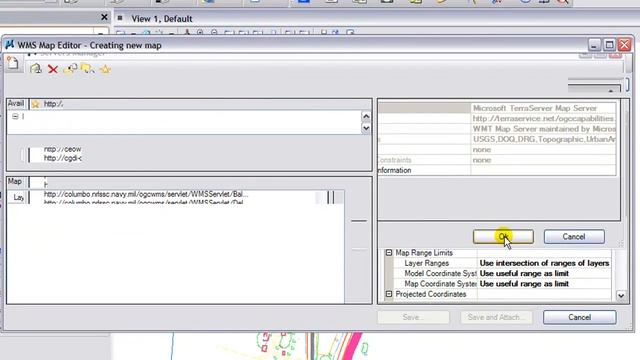Click the up arrow of the Avail list scrollbar
The width and height of the screenshot is (640, 360).
pyautogui.click(x=366, y=117)
